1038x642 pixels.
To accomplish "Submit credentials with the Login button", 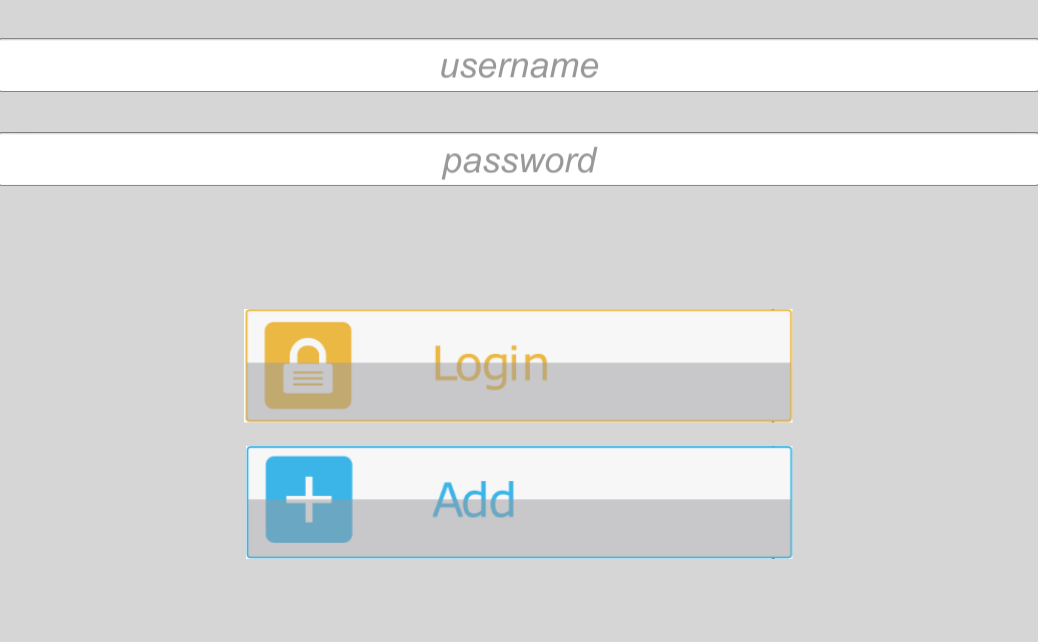I will [518, 365].
